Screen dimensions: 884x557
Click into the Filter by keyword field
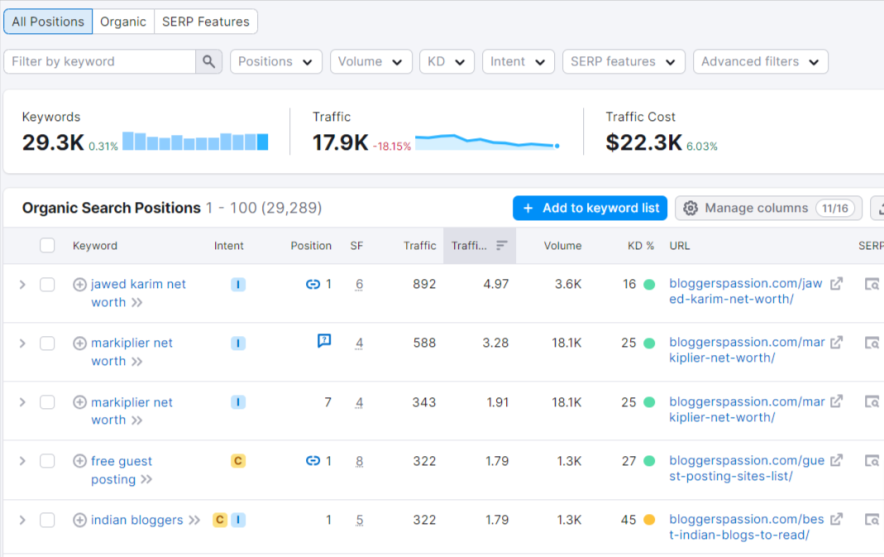point(100,62)
